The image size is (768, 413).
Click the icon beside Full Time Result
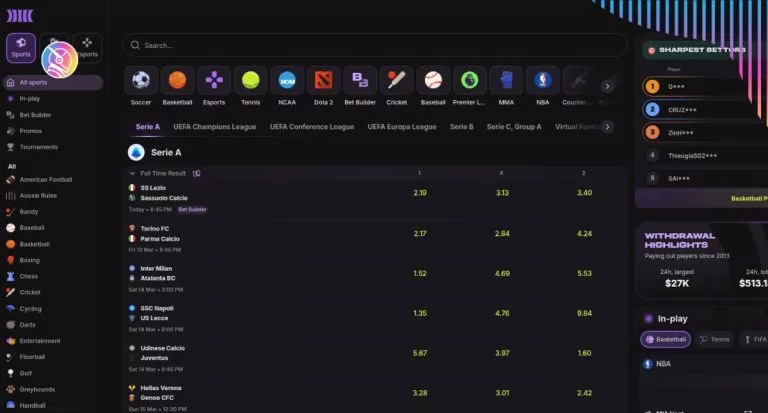pos(196,173)
